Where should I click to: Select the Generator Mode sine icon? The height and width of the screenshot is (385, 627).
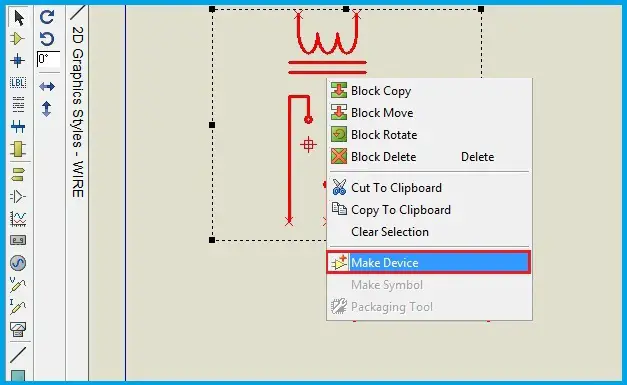(x=18, y=263)
